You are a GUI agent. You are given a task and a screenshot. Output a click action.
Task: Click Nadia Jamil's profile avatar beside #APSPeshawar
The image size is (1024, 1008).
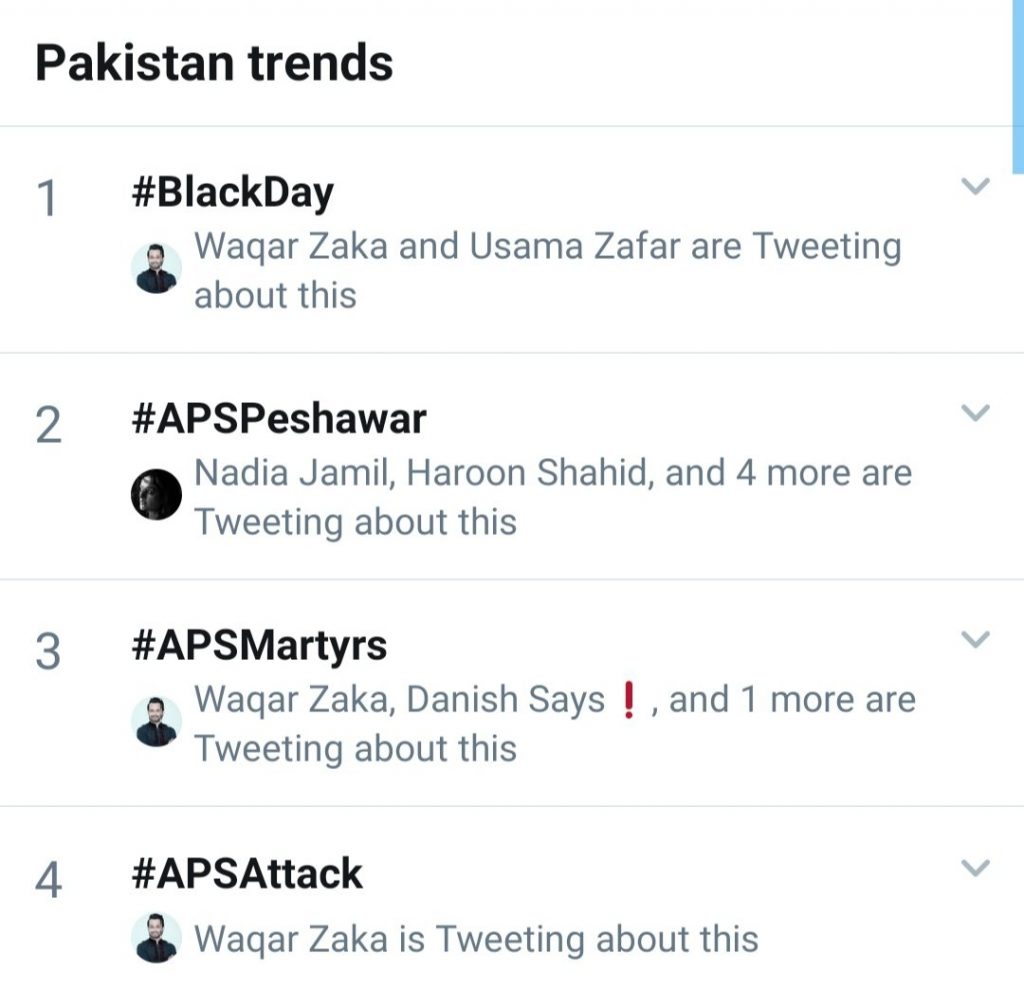click(157, 495)
